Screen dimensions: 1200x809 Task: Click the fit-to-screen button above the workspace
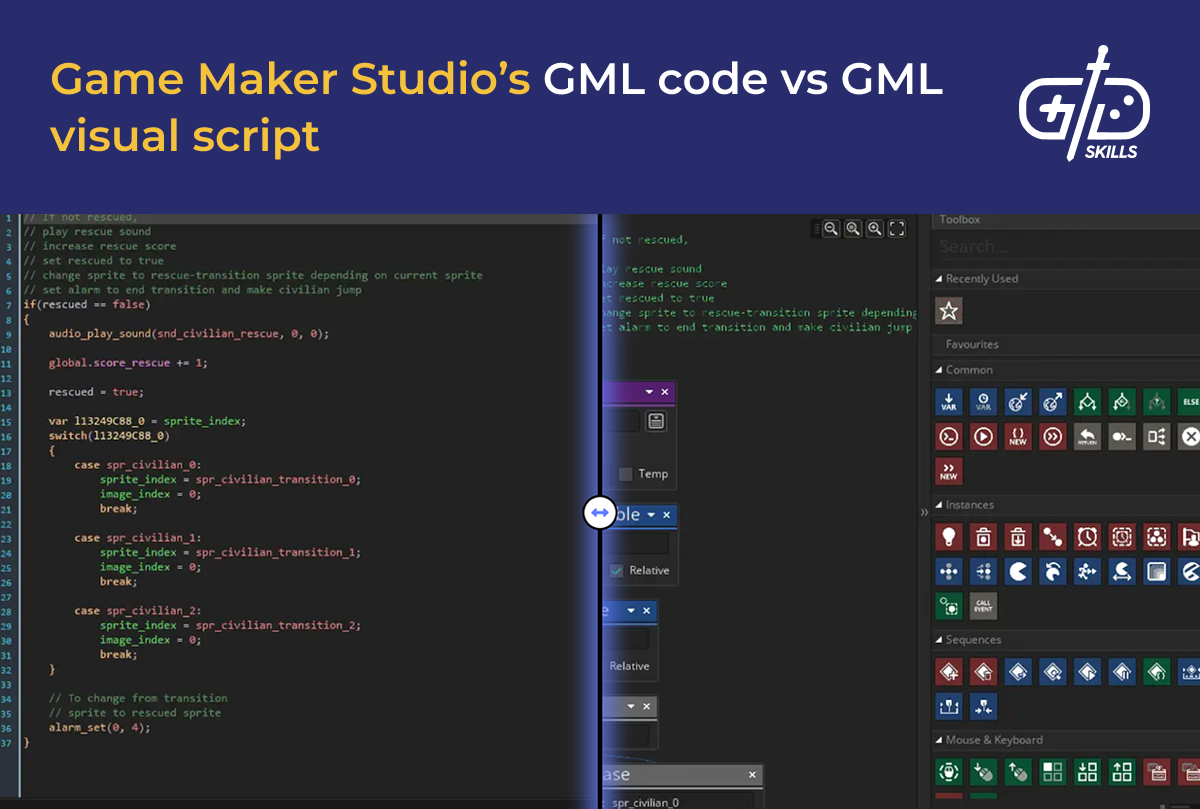[x=897, y=228]
